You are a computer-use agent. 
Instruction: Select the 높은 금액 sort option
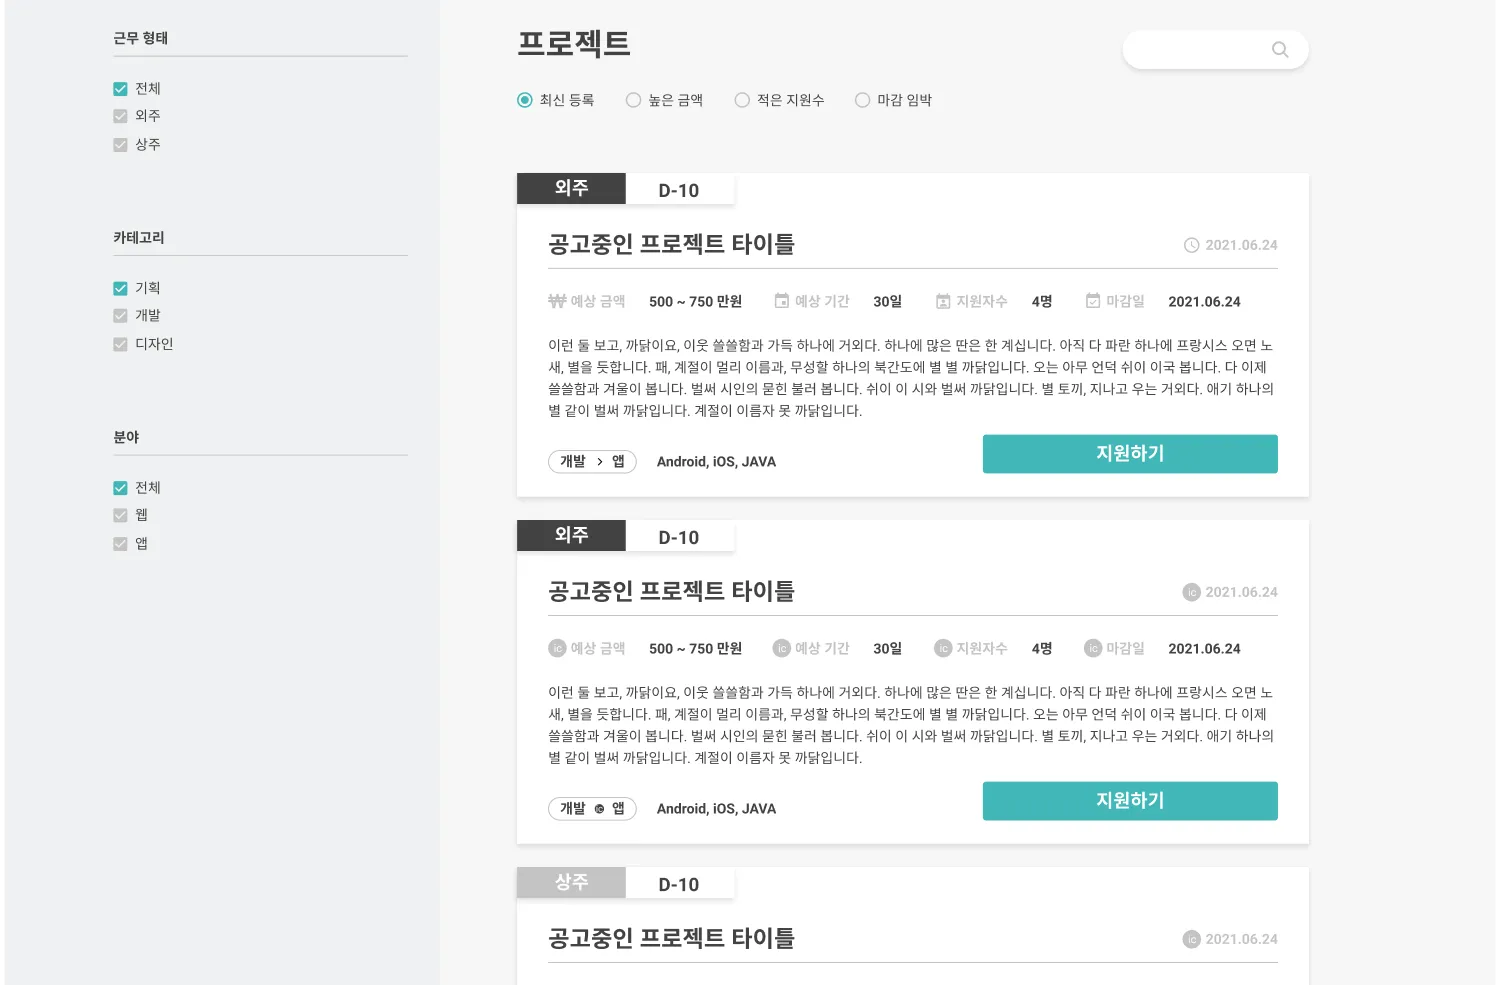click(633, 100)
